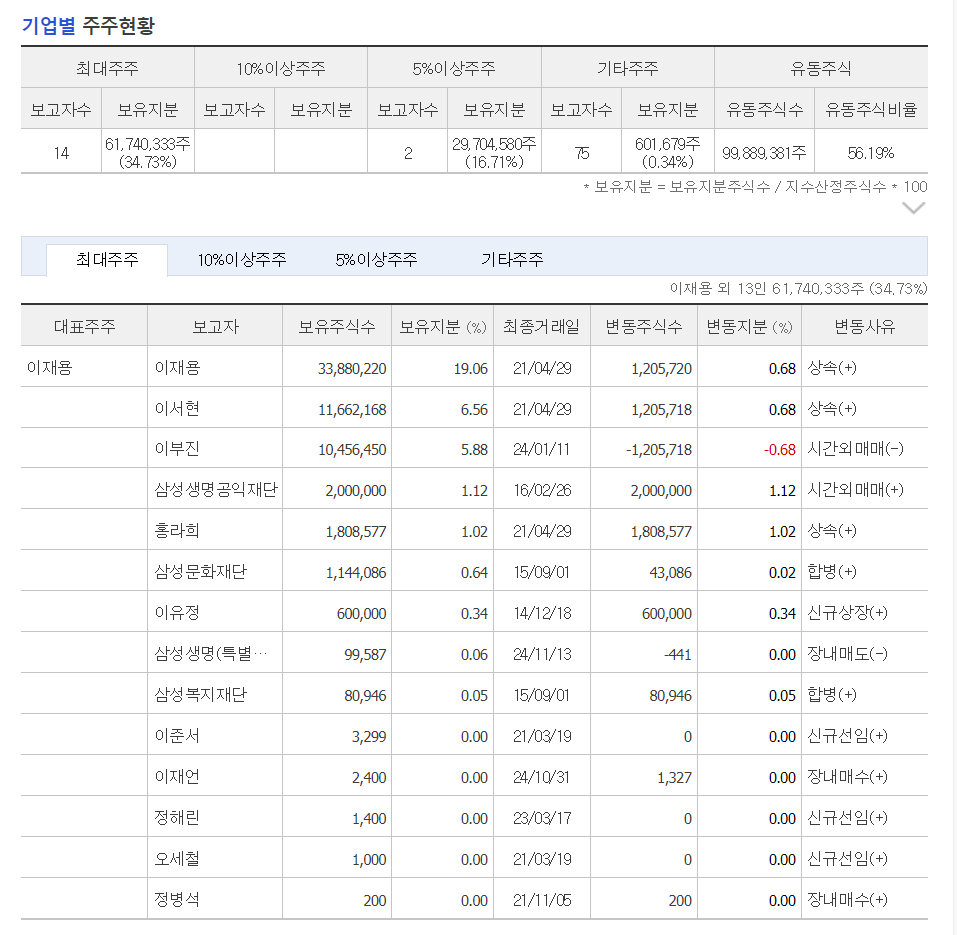Click the 유동주식비율 56.19% cell
The image size is (957, 935).
[871, 153]
